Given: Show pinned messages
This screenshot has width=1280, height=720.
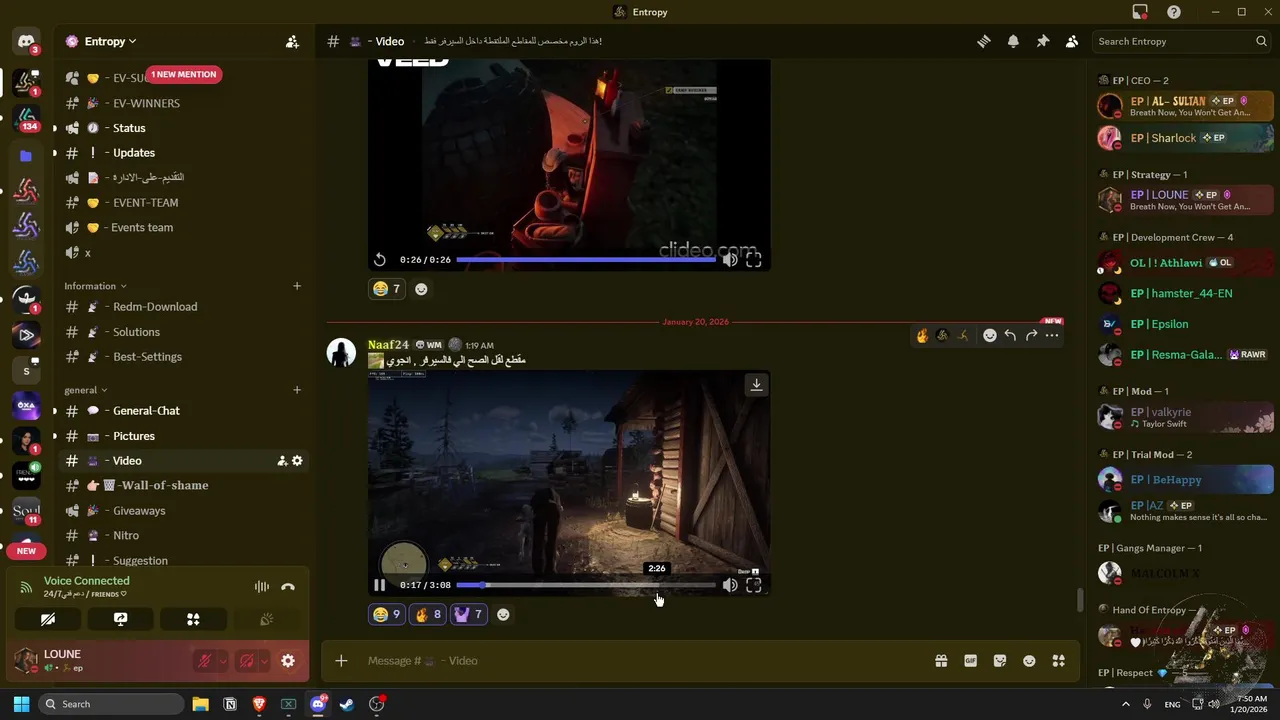Looking at the screenshot, I should point(1042,41).
